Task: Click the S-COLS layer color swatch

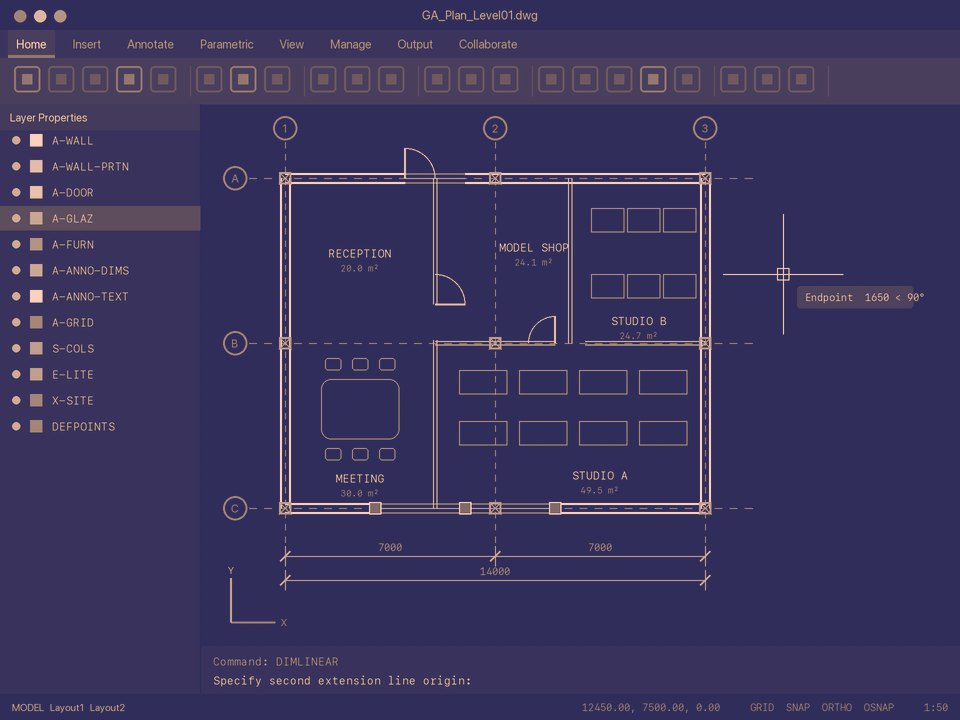Action: [x=36, y=348]
